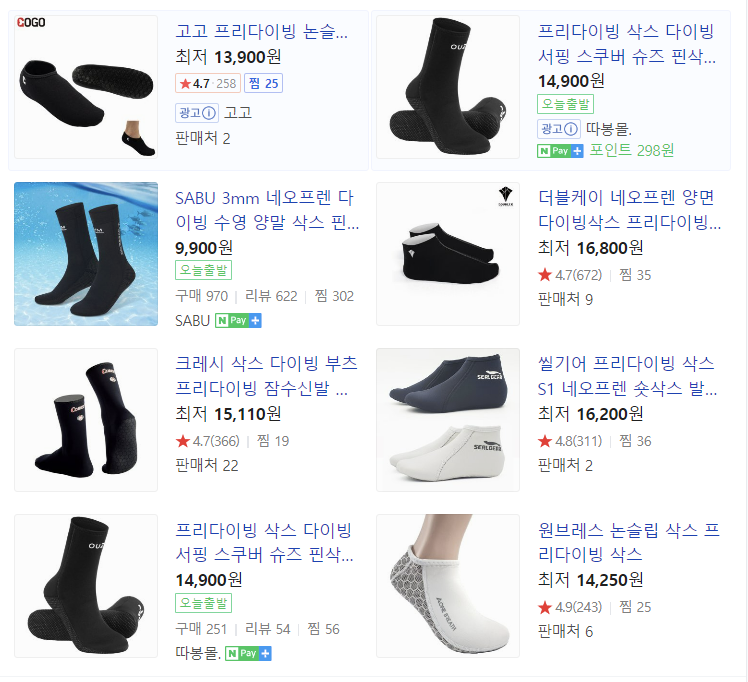Open 더블케이 네오프렌 양면 다이빙삭스 link
The height and width of the screenshot is (682, 748).
click(629, 210)
